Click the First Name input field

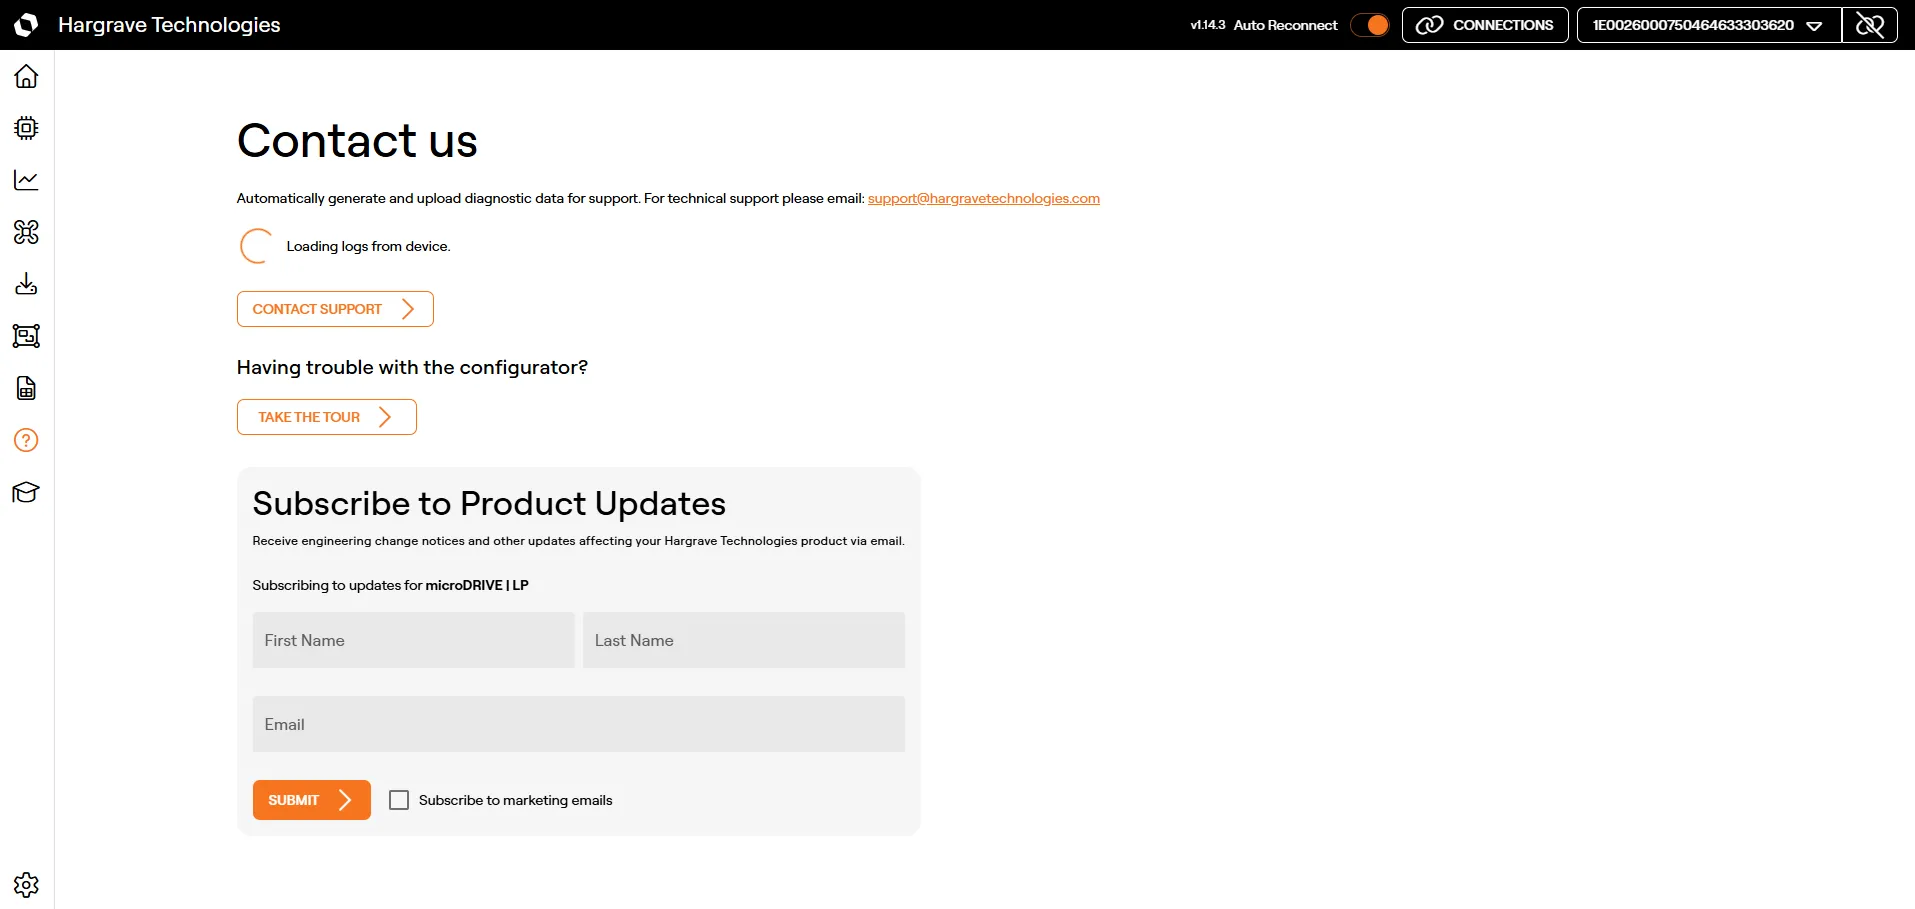coord(414,640)
